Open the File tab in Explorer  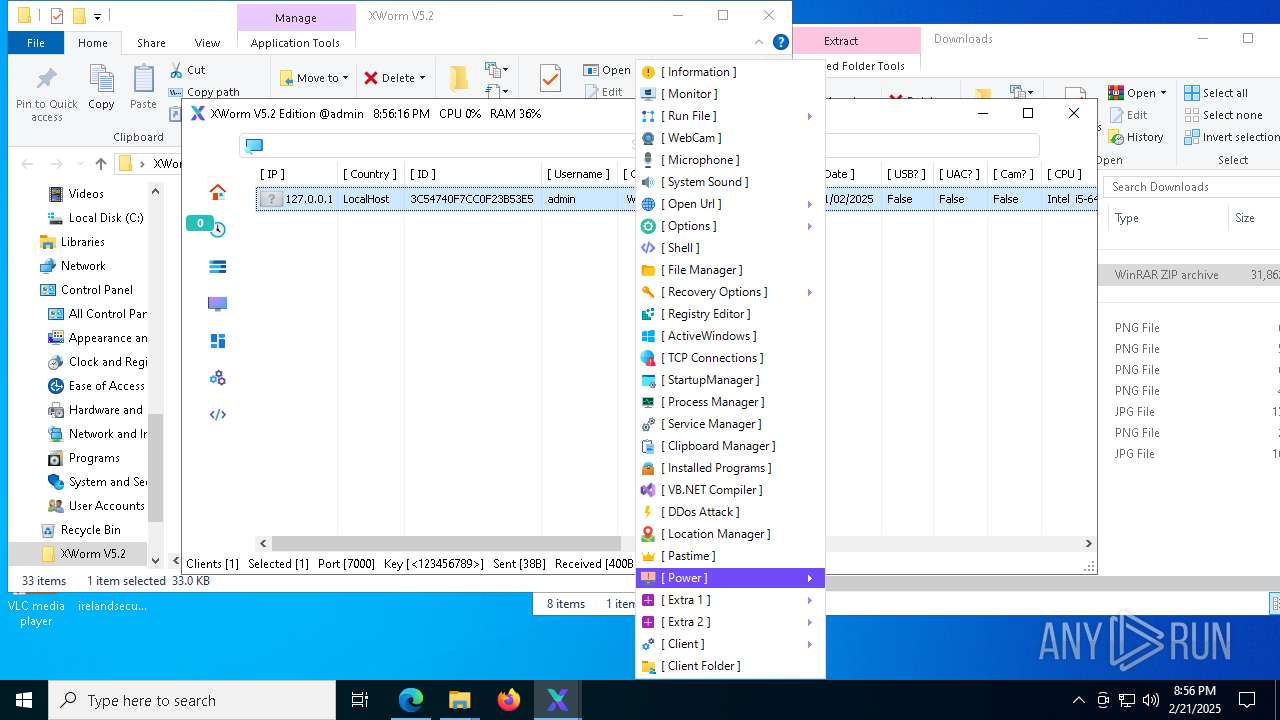coord(36,43)
